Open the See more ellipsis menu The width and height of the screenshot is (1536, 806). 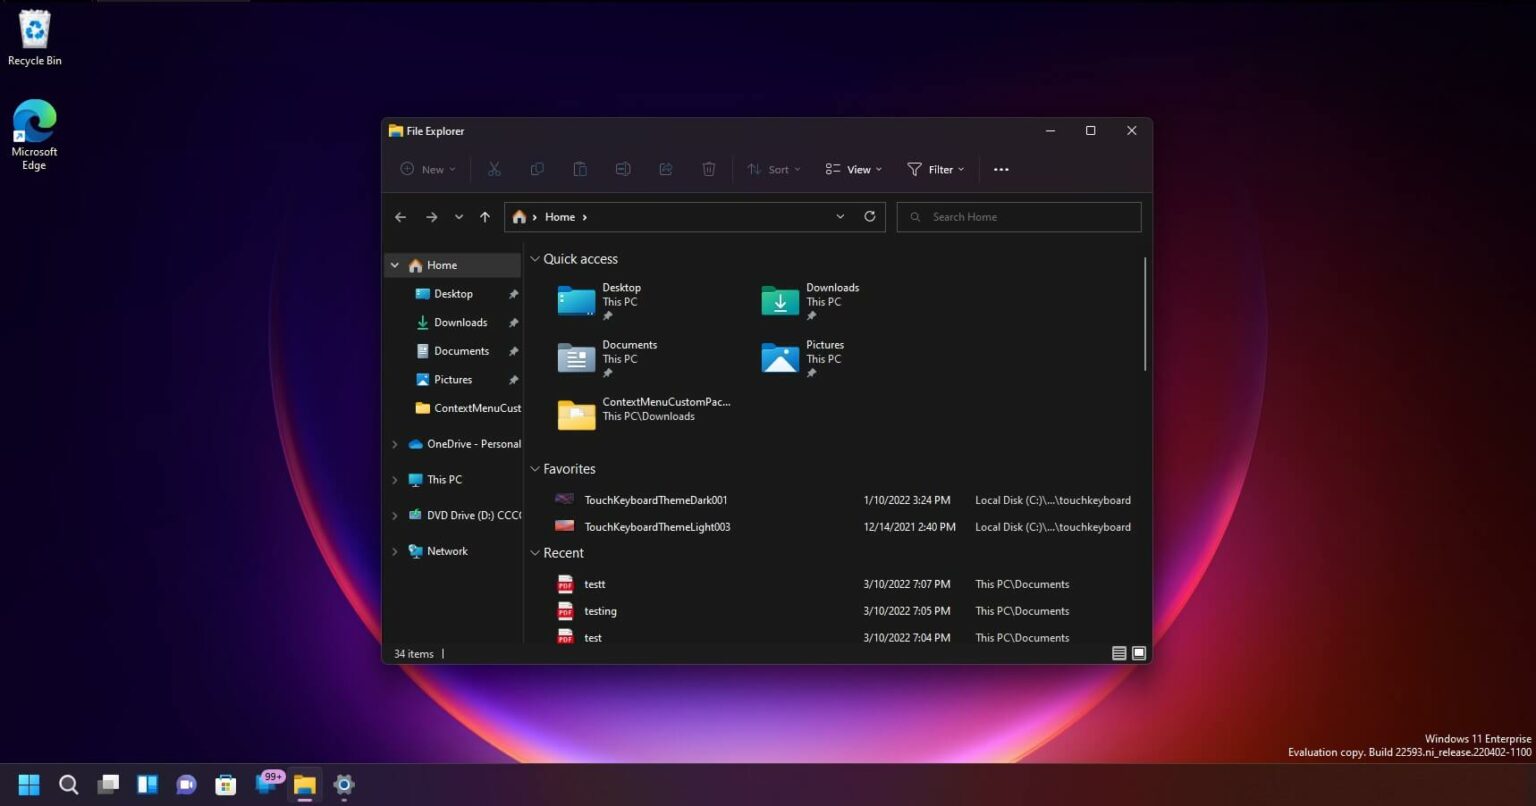point(1001,170)
